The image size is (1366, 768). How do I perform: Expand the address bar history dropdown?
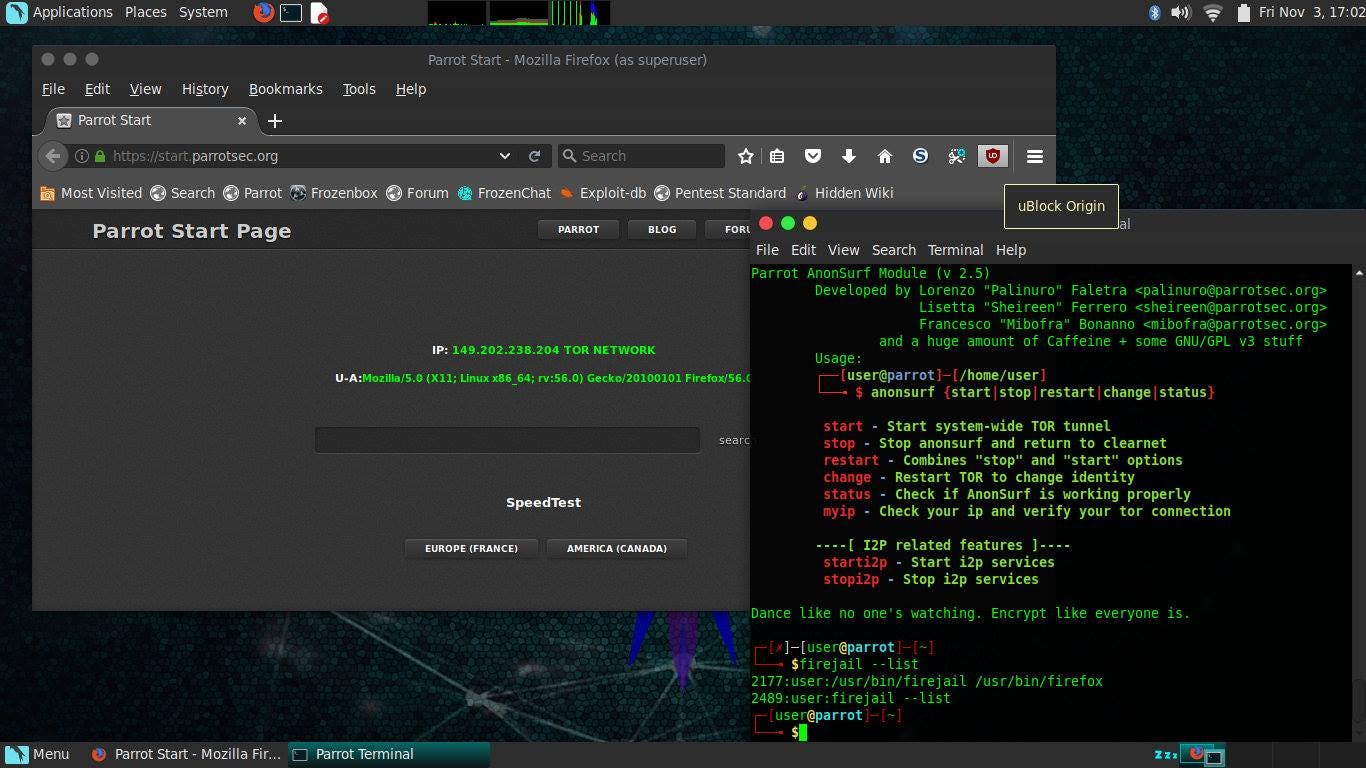click(505, 156)
